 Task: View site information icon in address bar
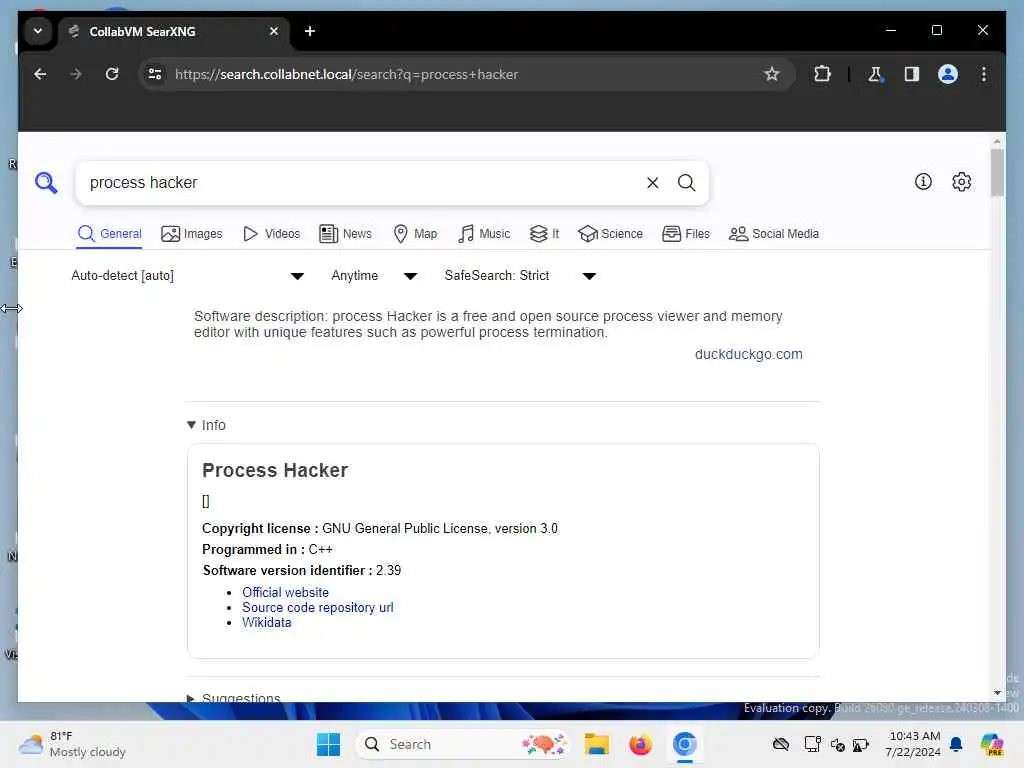coord(155,74)
